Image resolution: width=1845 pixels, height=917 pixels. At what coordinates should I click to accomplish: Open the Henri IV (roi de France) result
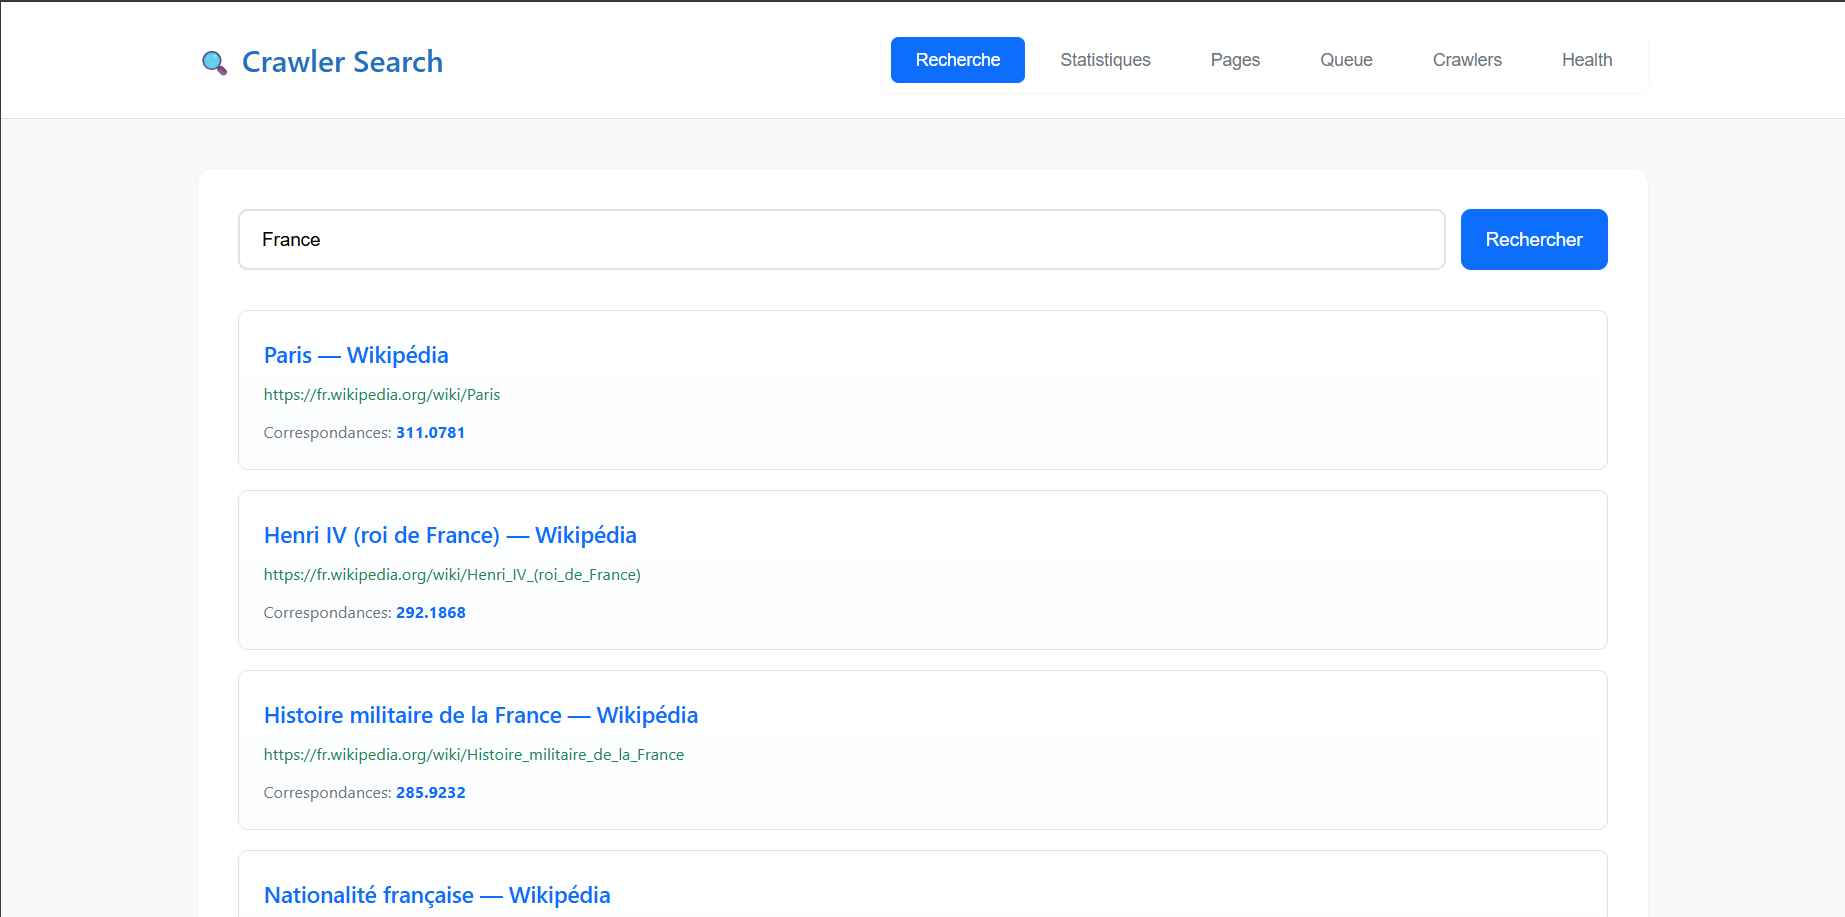(450, 535)
